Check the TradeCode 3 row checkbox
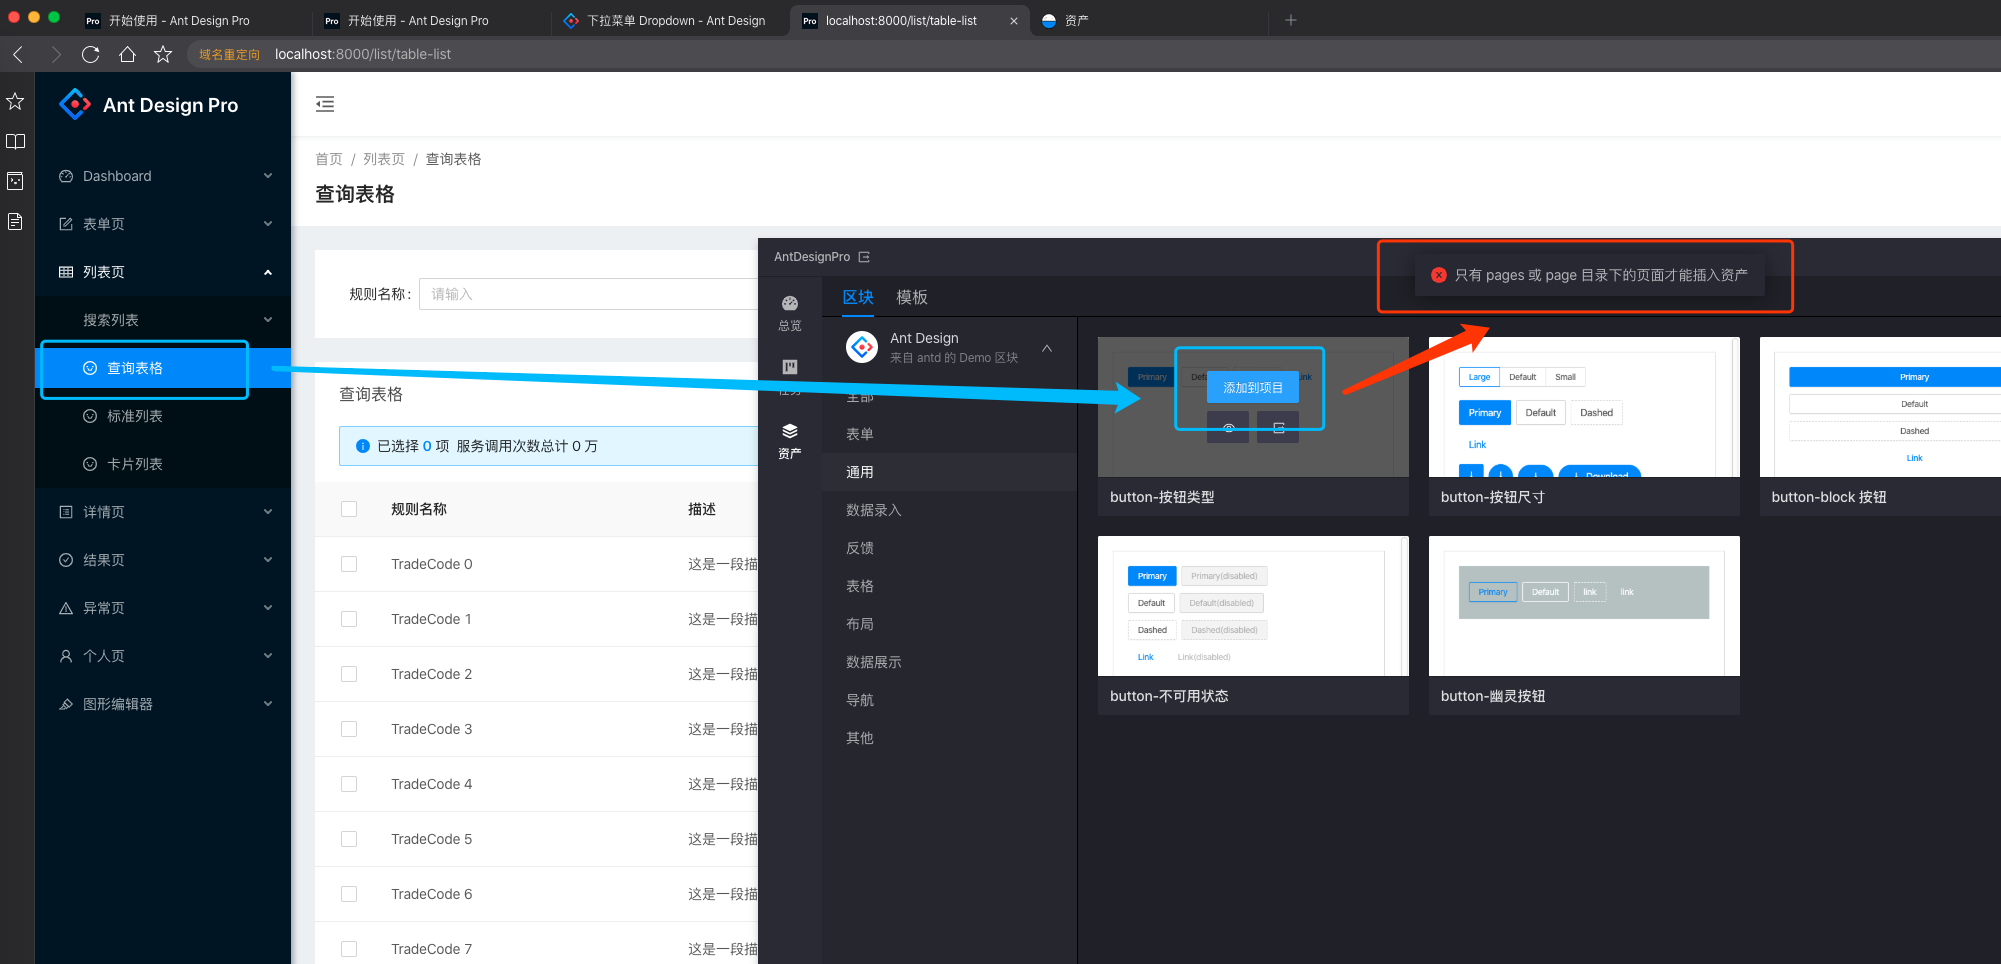Viewport: 2001px width, 964px height. (349, 729)
